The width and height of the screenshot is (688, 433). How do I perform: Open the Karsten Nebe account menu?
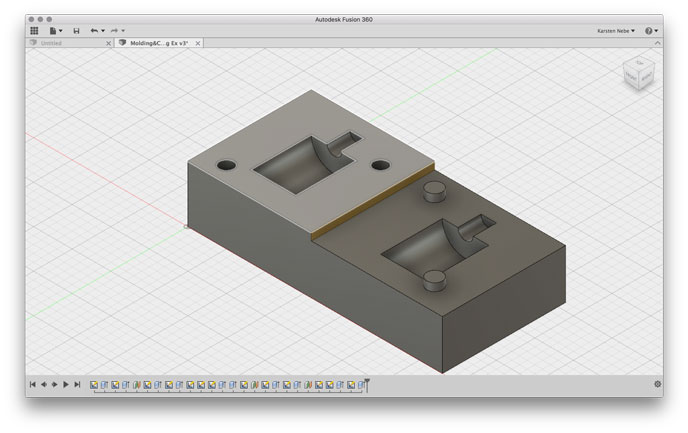point(616,31)
